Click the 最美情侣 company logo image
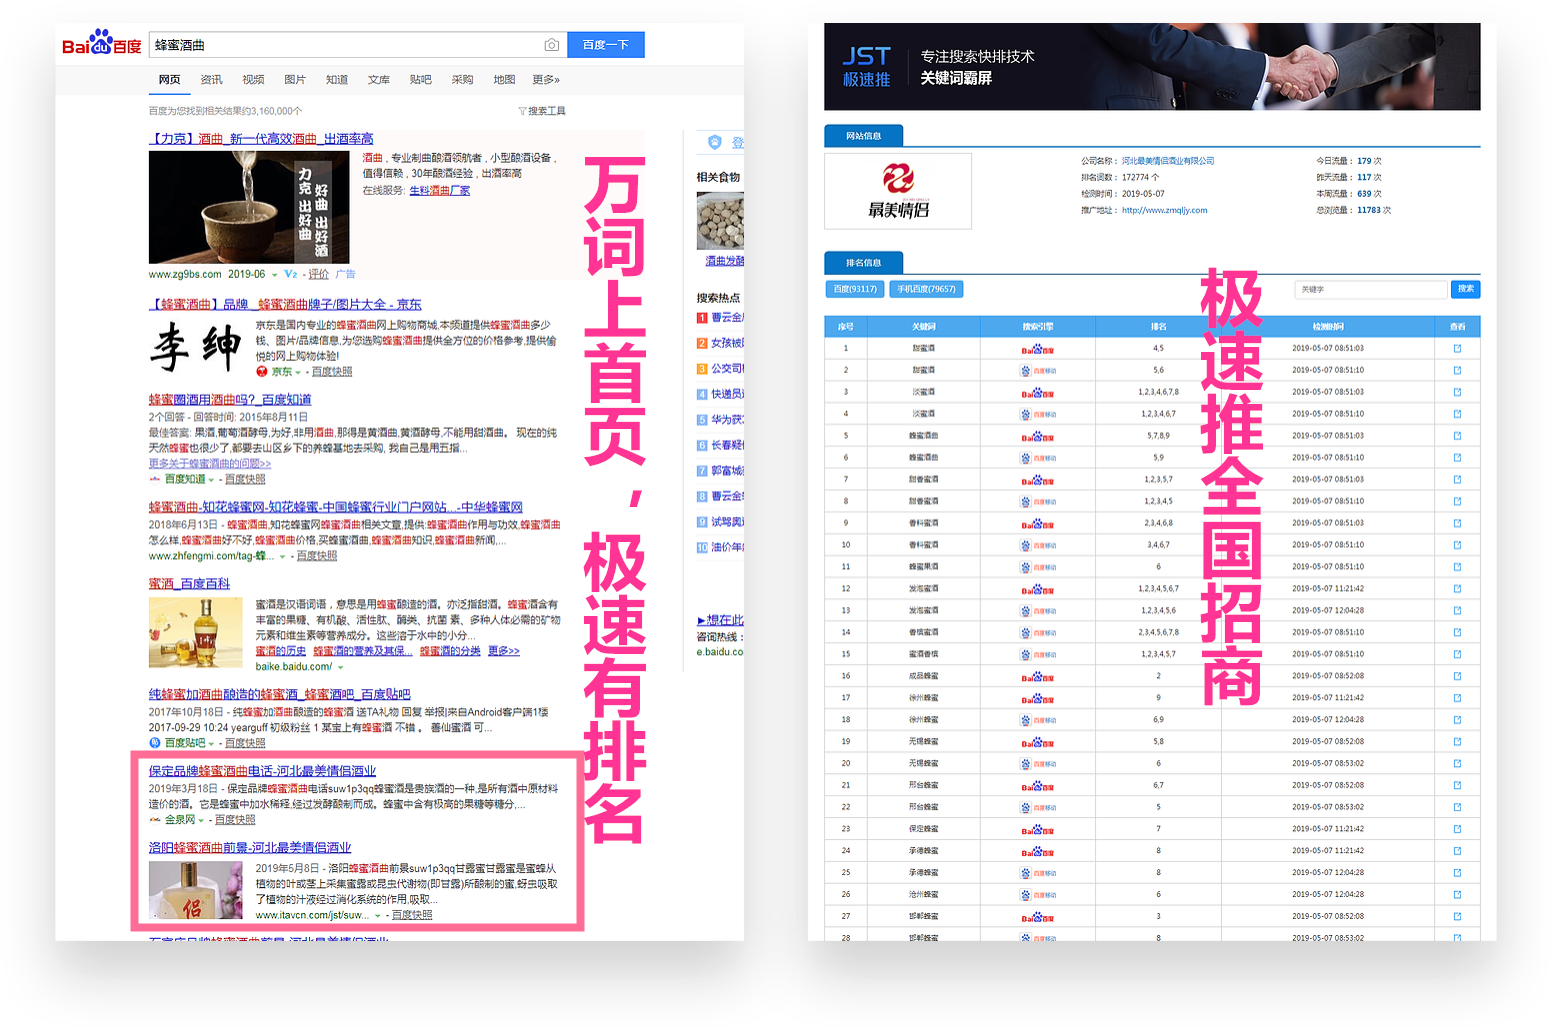Screen dimensions: 1552x1028 pyautogui.click(x=898, y=191)
